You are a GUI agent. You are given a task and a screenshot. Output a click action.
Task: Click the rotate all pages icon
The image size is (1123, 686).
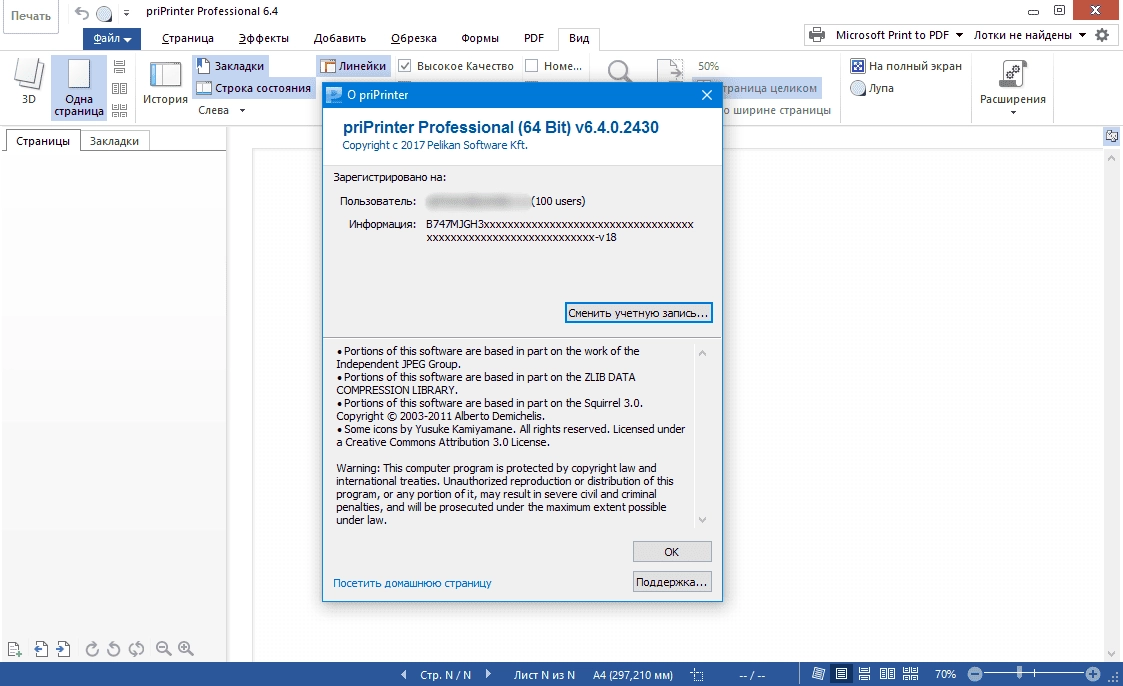point(136,649)
